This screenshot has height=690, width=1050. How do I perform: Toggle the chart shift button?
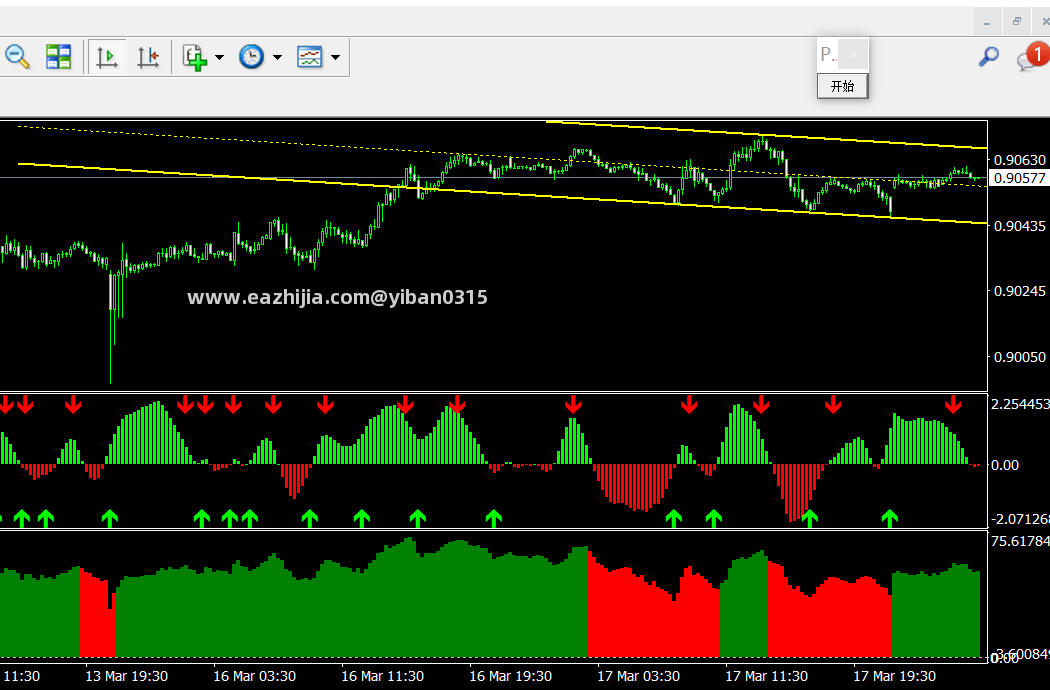tap(148, 57)
